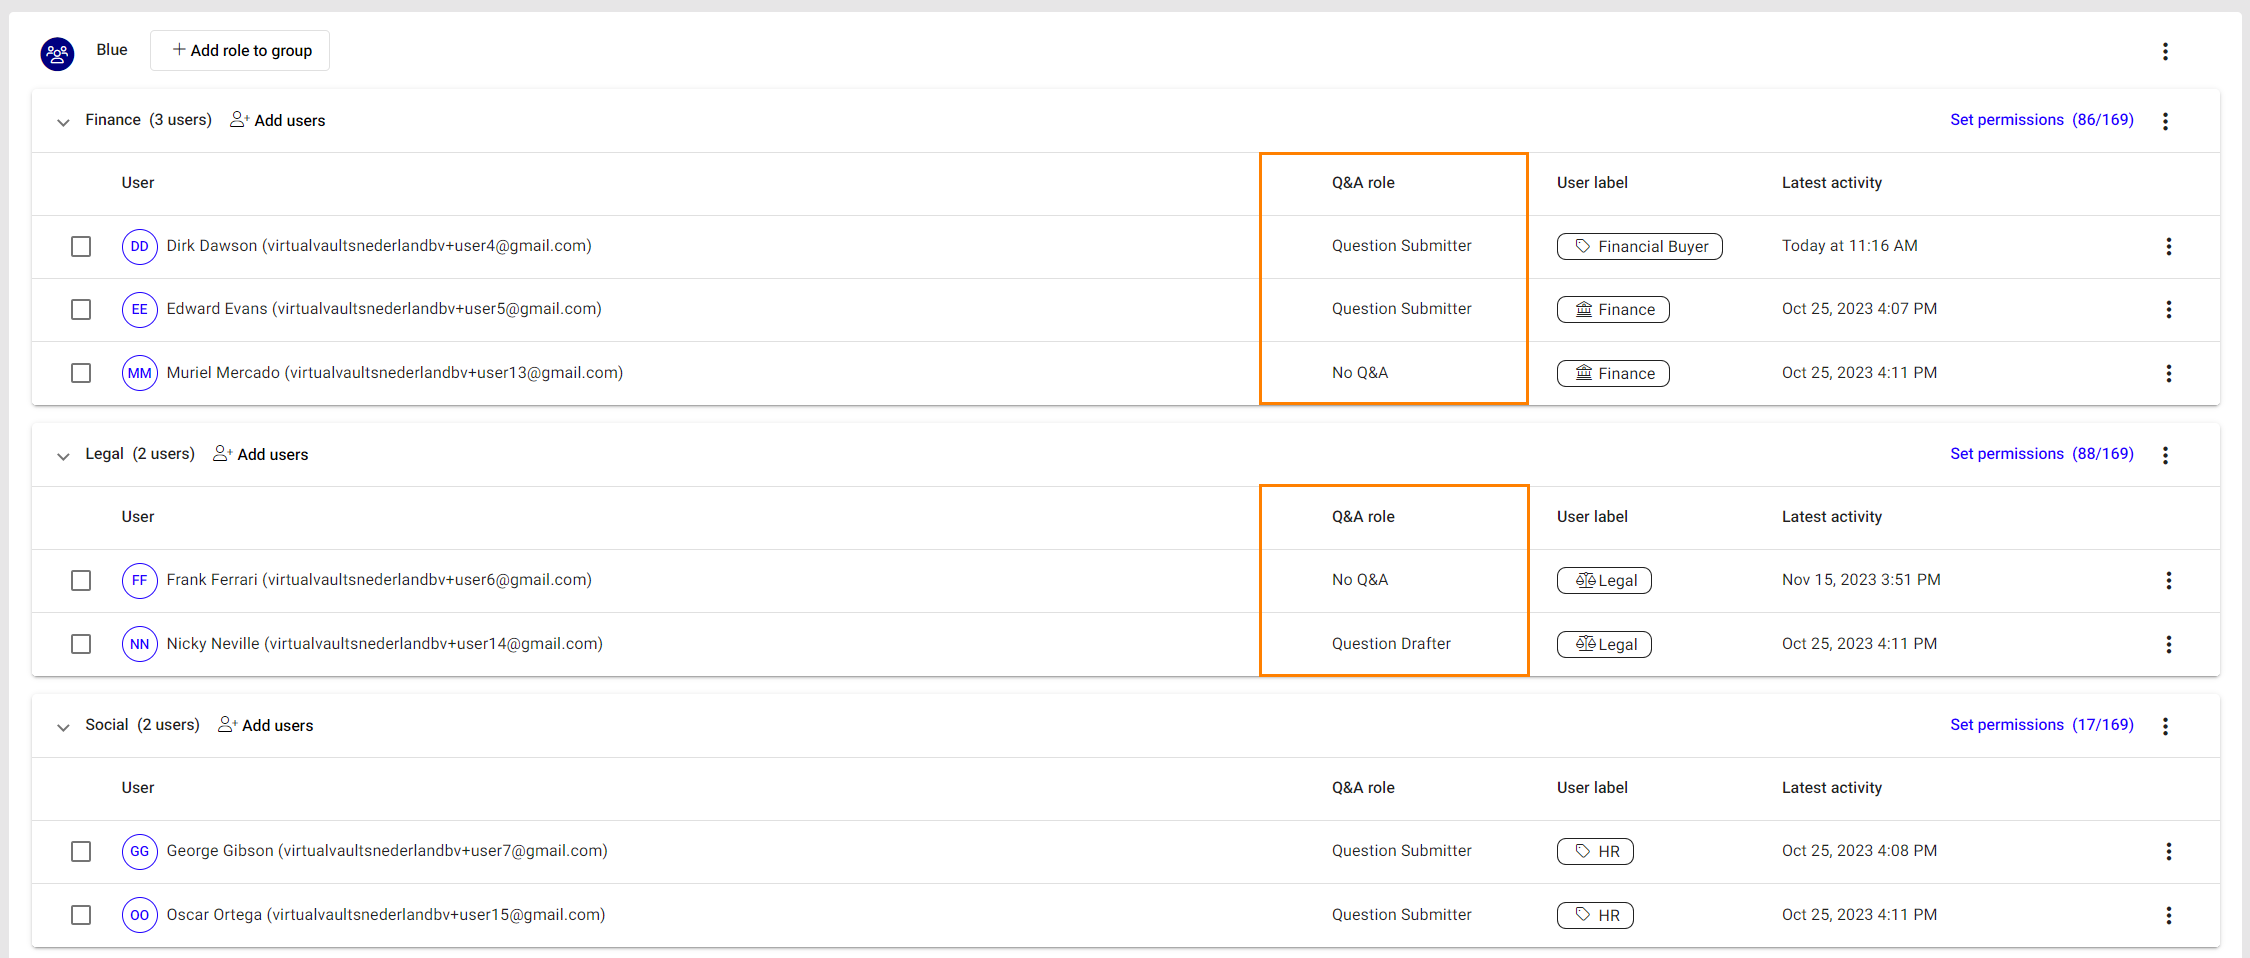Open the Blue group three-dot menu

tap(2165, 51)
